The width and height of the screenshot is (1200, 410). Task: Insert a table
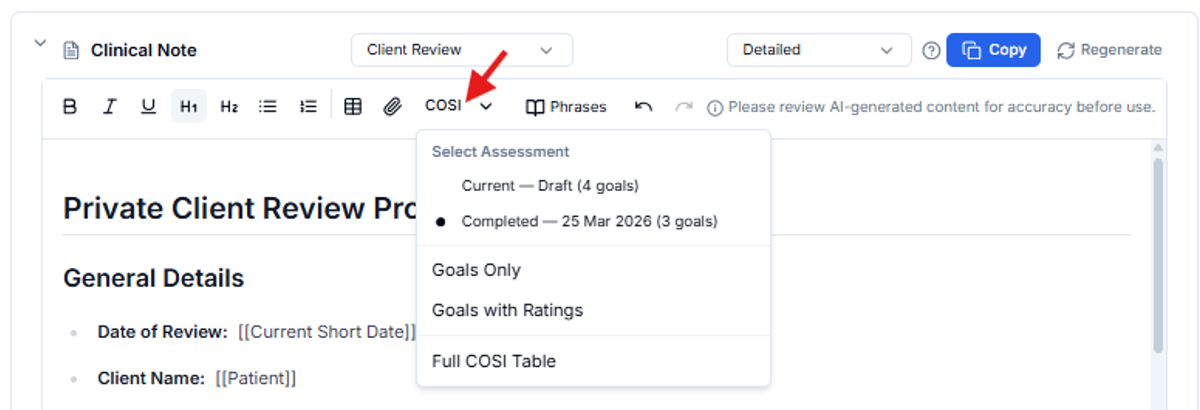point(353,106)
